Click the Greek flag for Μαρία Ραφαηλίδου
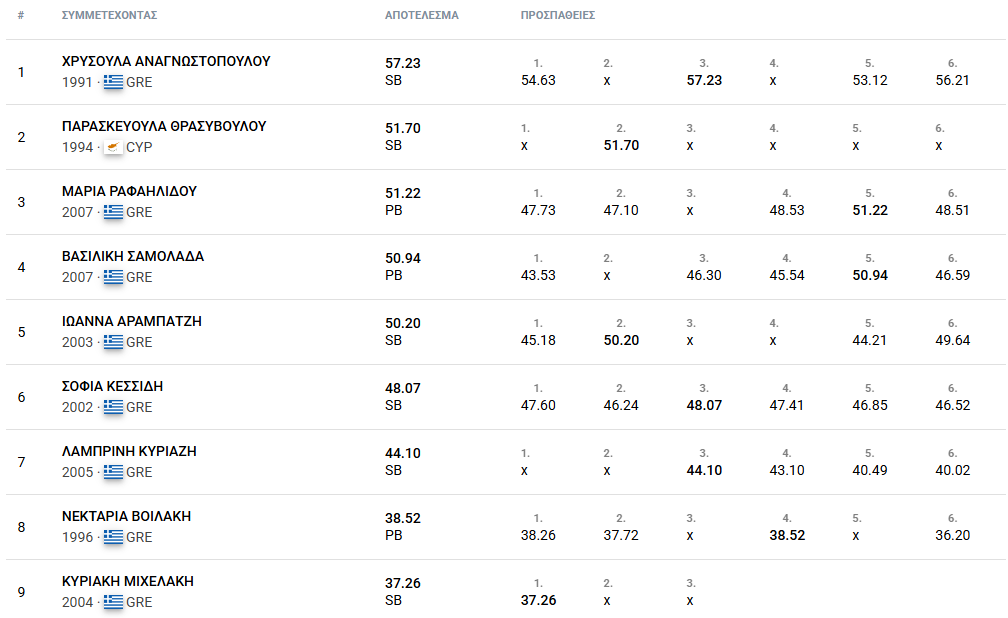1008x618 pixels. (113, 212)
